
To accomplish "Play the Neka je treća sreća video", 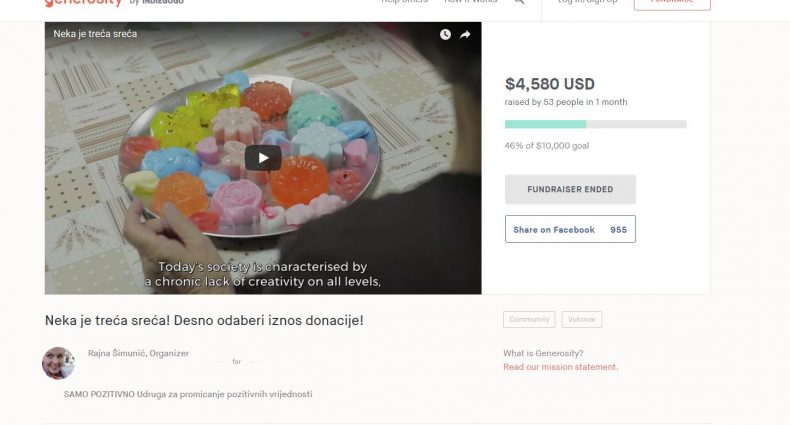I will (x=263, y=158).
